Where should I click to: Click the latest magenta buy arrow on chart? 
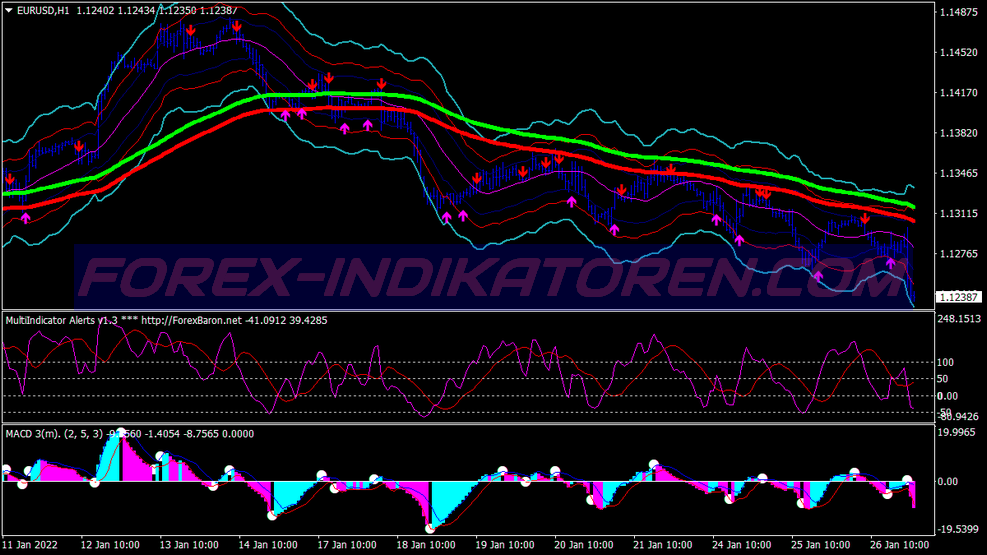tap(890, 263)
